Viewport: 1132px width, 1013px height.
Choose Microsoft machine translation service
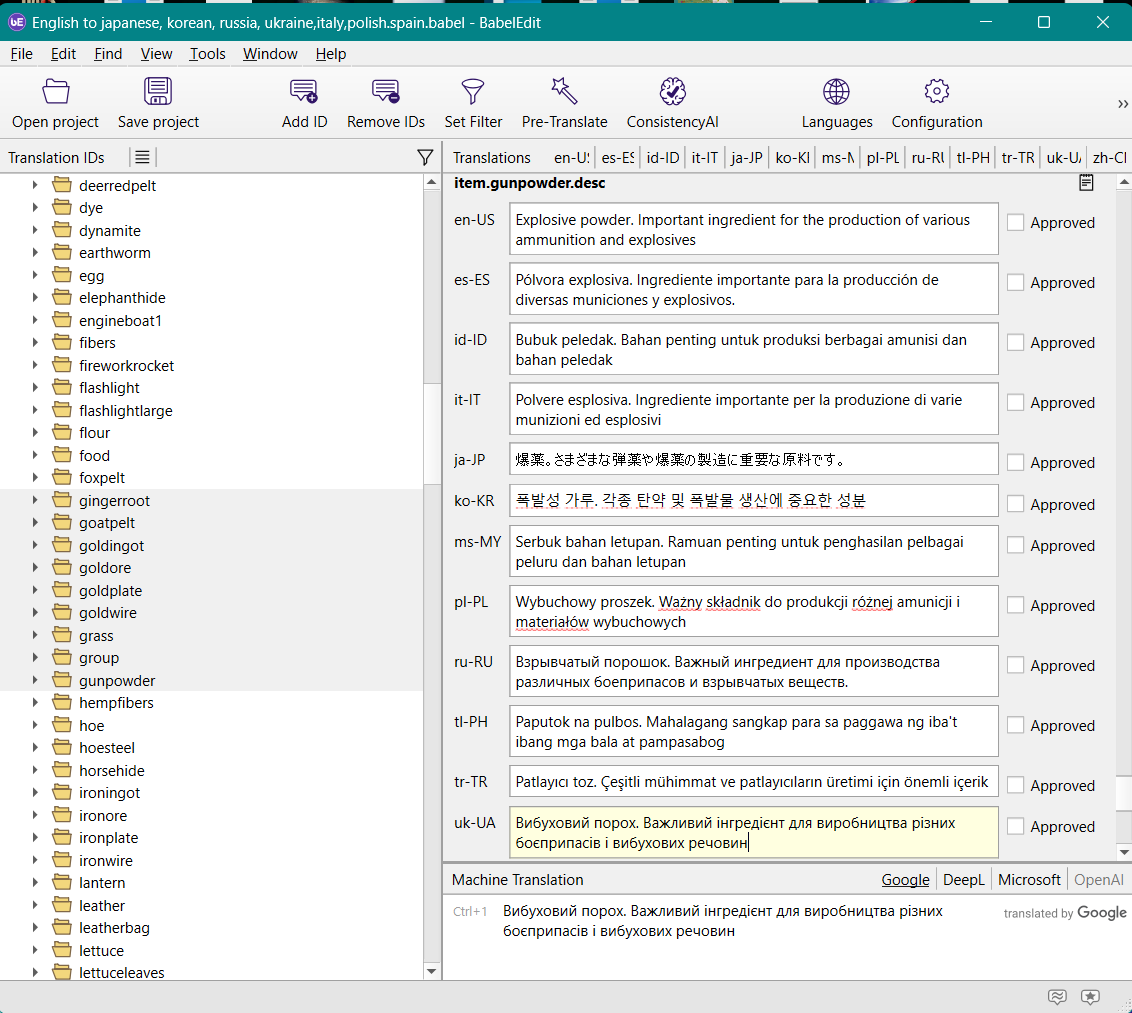pyautogui.click(x=1029, y=880)
